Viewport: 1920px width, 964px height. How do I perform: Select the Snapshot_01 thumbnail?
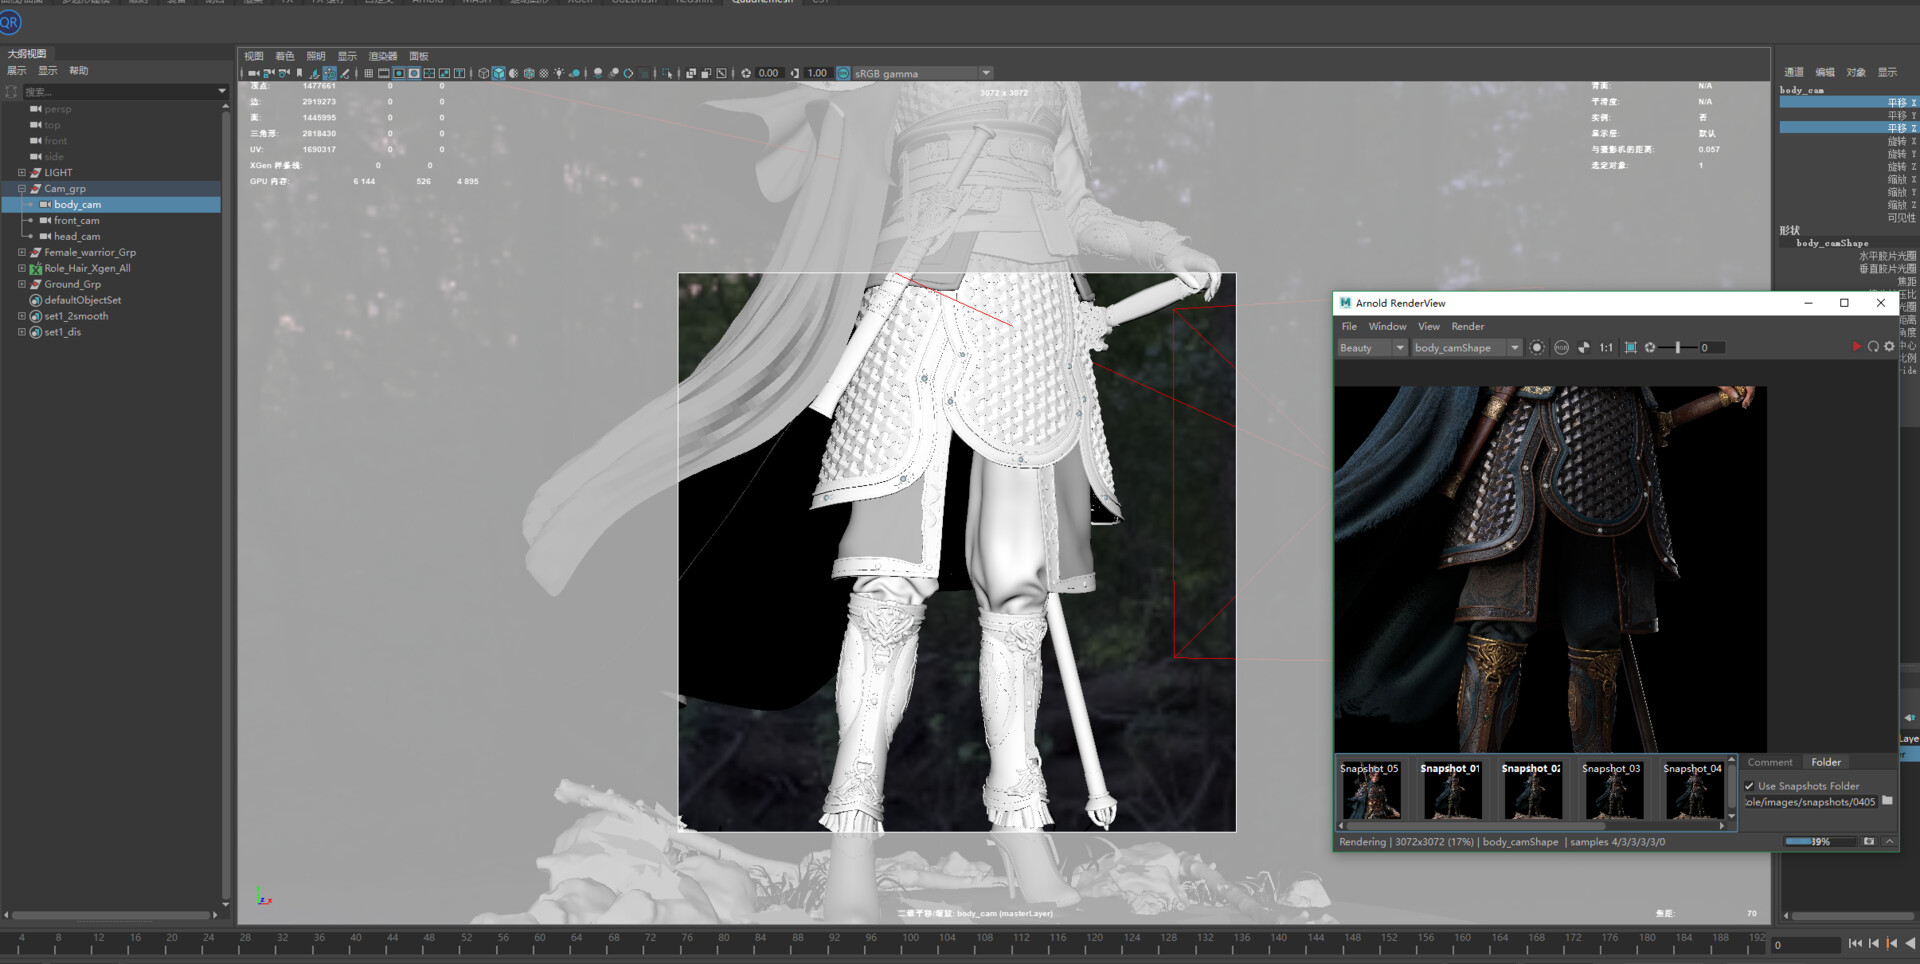1451,791
